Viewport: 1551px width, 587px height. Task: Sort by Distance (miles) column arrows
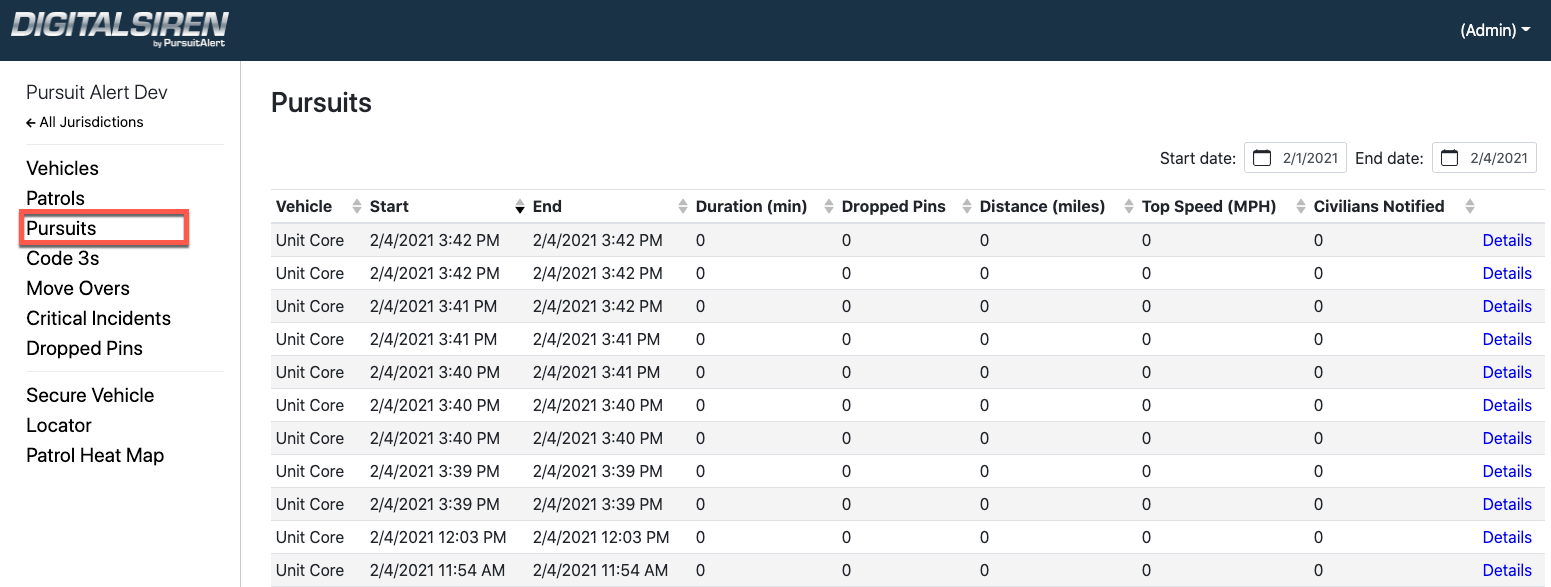1129,207
